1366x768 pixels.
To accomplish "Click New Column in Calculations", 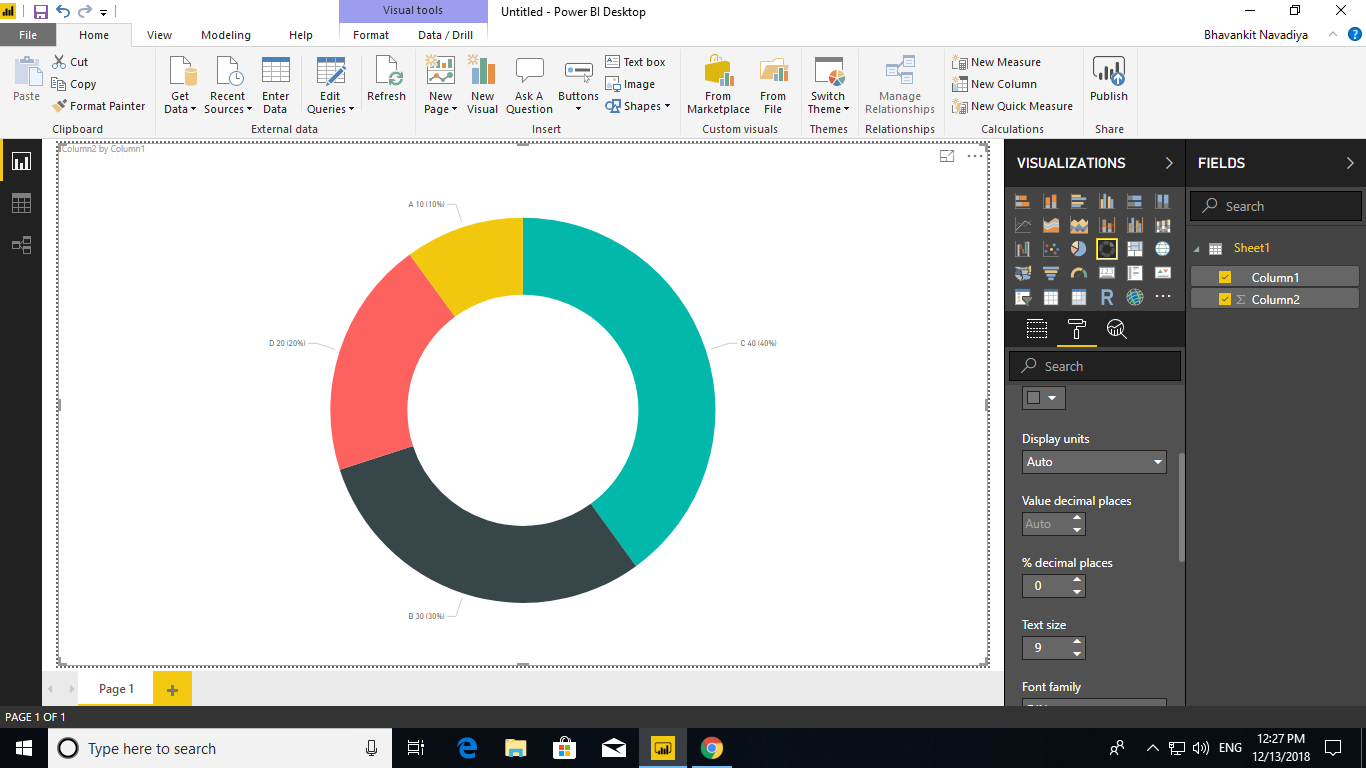I will click(x=994, y=84).
